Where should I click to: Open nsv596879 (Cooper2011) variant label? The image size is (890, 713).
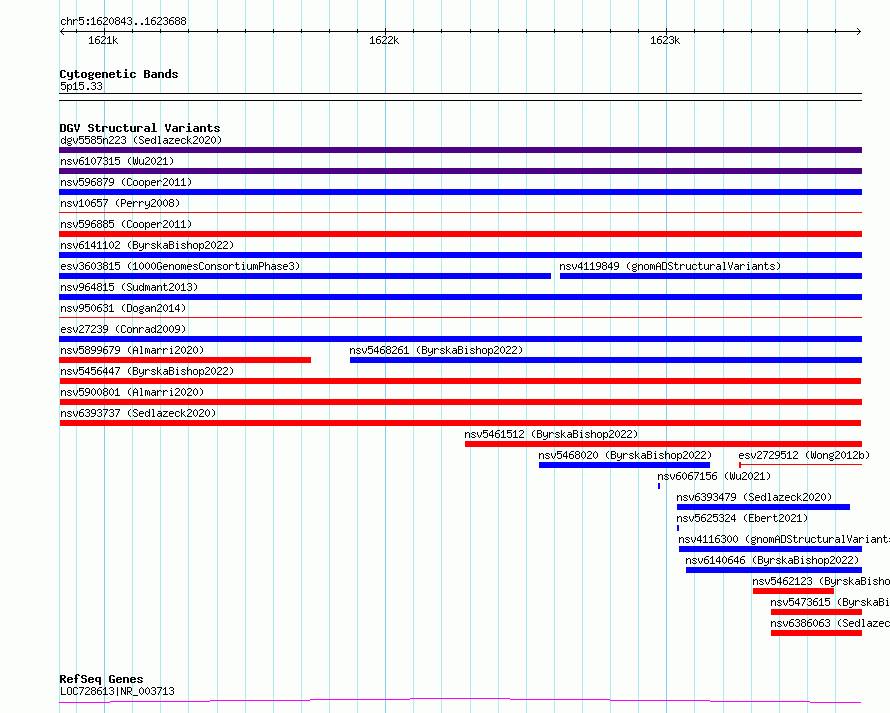(126, 182)
